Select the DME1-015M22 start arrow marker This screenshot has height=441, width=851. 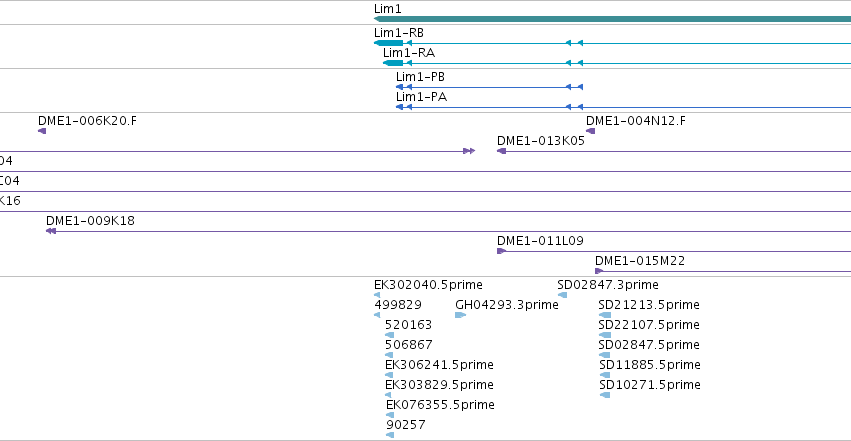599,271
